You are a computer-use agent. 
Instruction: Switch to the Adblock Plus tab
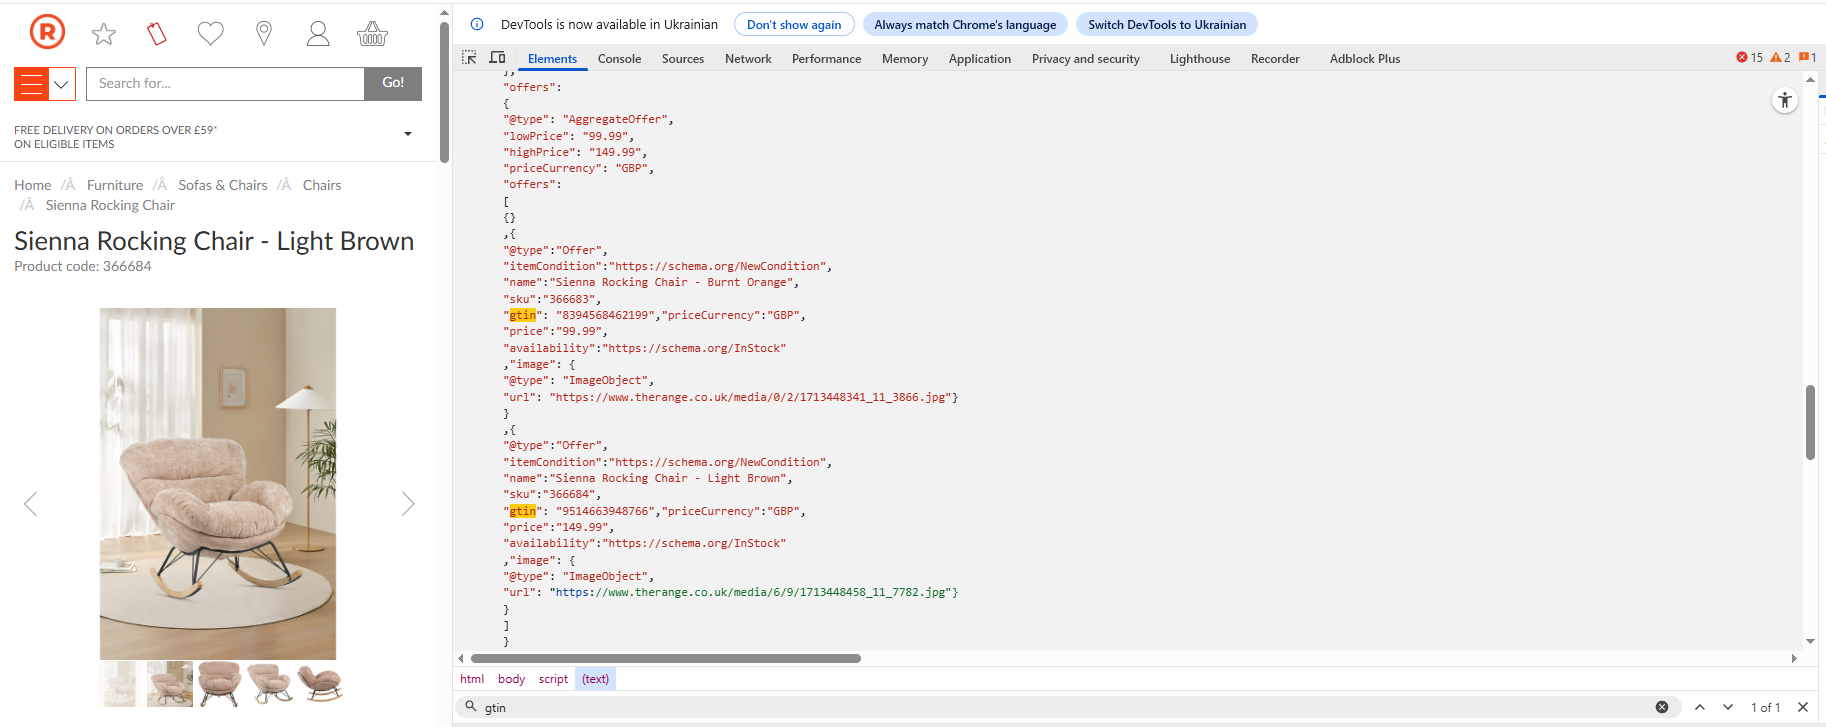(1365, 59)
